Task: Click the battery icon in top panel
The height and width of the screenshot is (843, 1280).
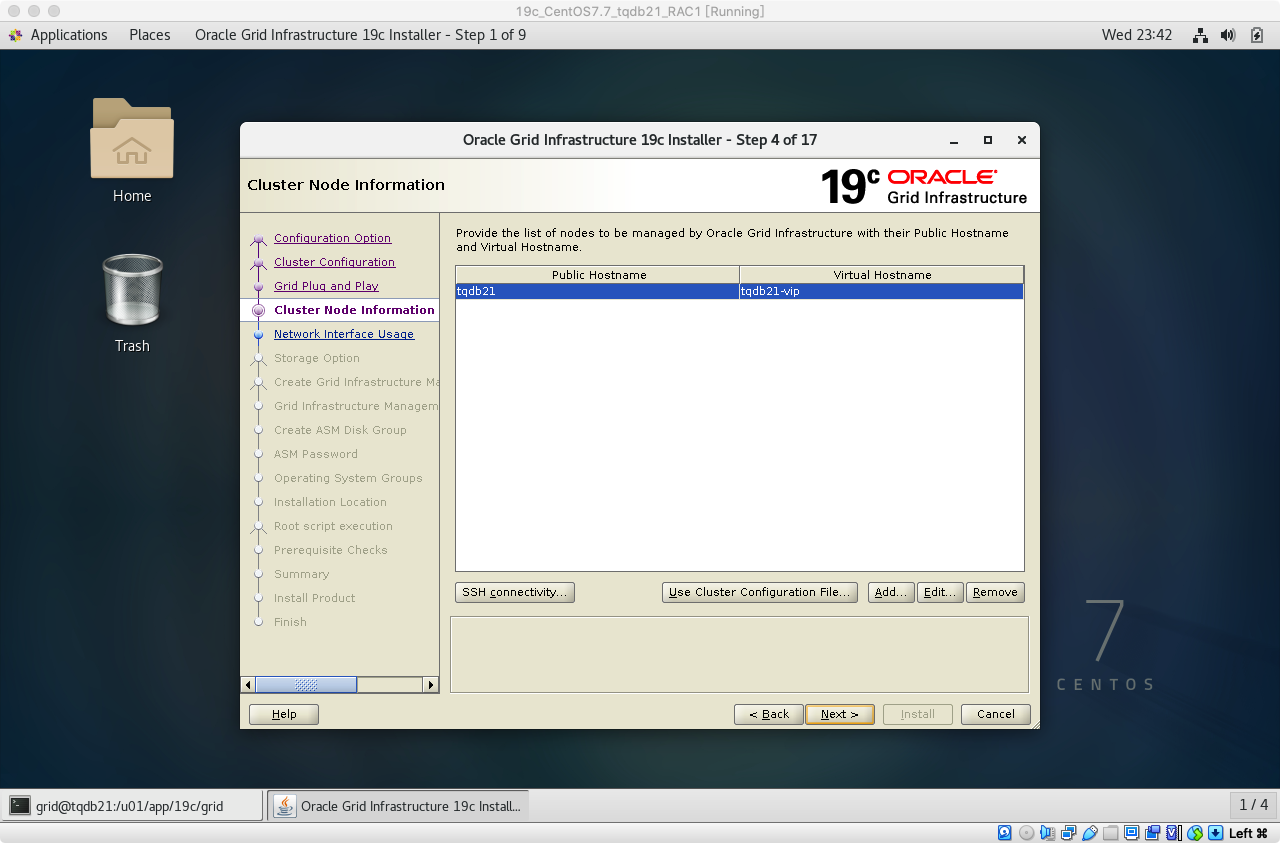Action: [1256, 35]
